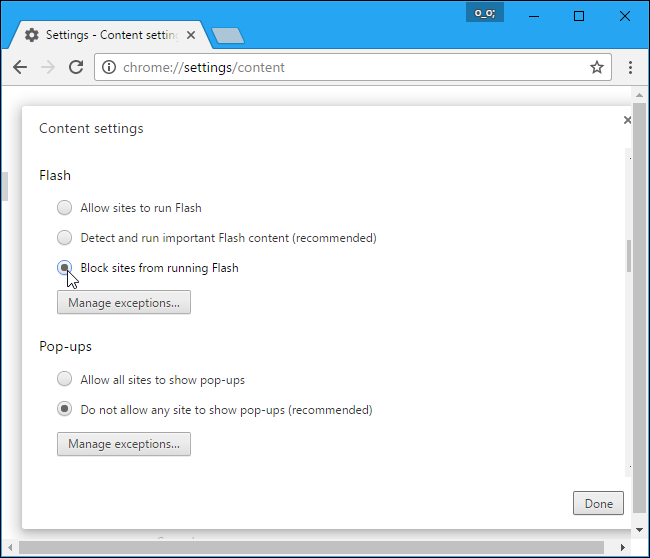Reload the page with the refresh icon
The image size is (650, 558).
pos(76,67)
